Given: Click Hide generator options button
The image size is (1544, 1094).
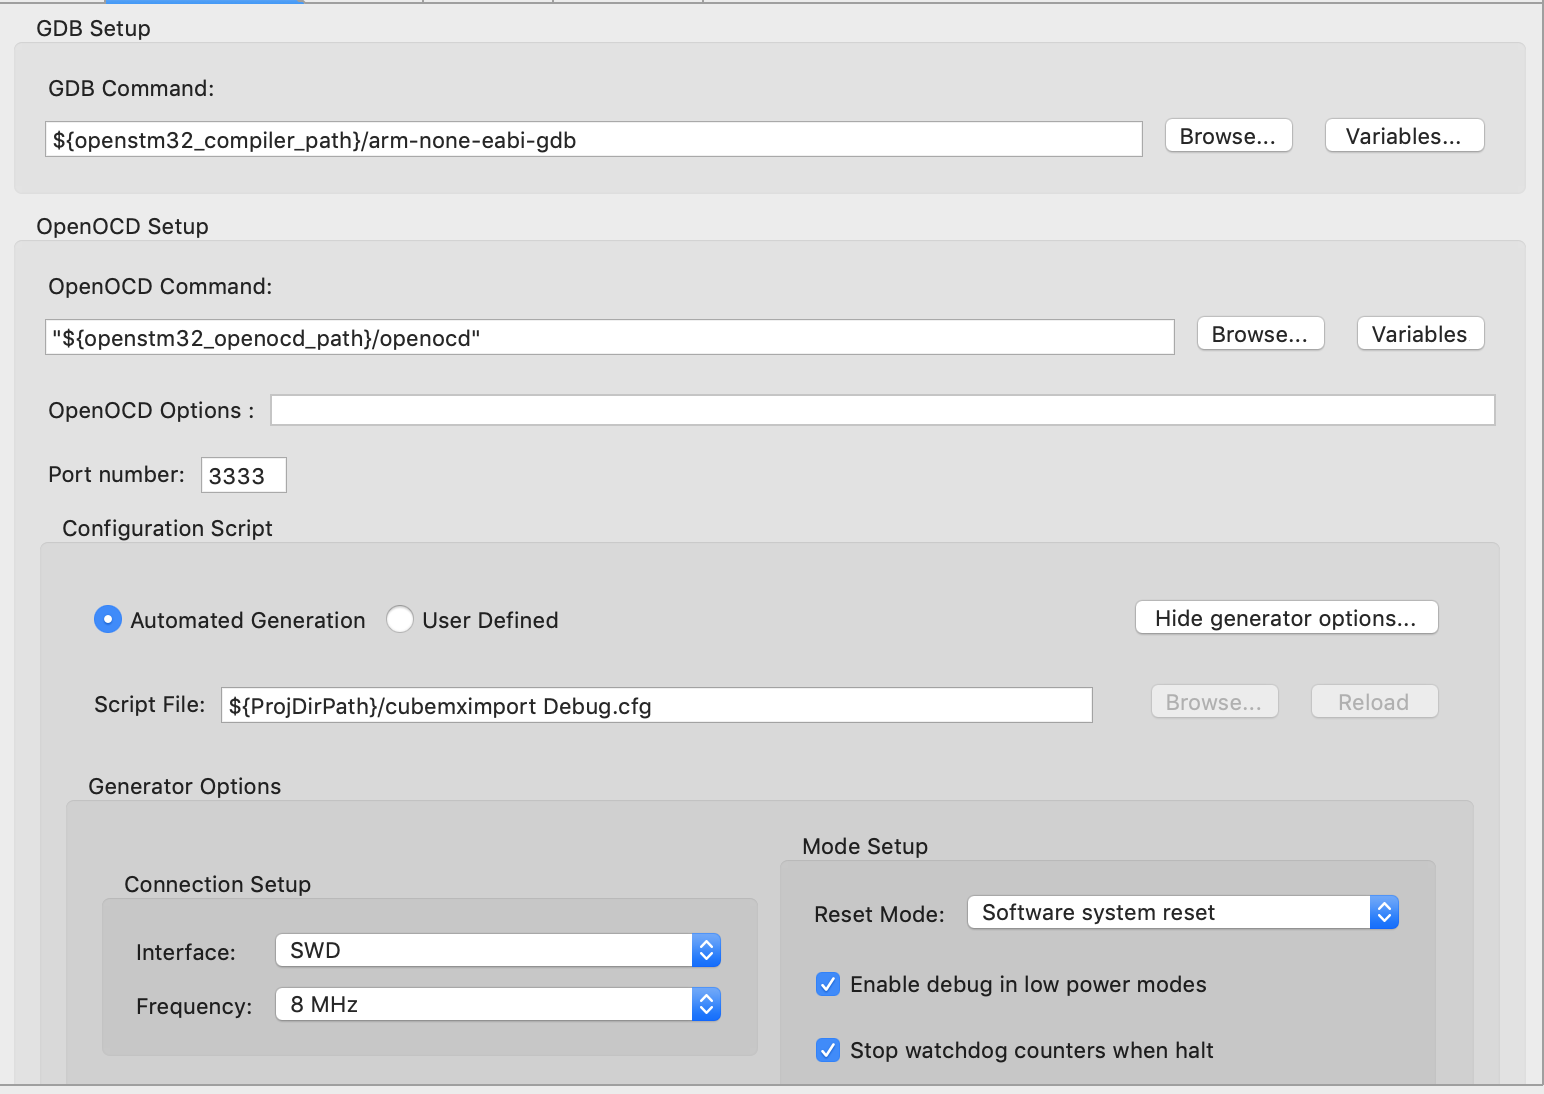Looking at the screenshot, I should coord(1286,618).
